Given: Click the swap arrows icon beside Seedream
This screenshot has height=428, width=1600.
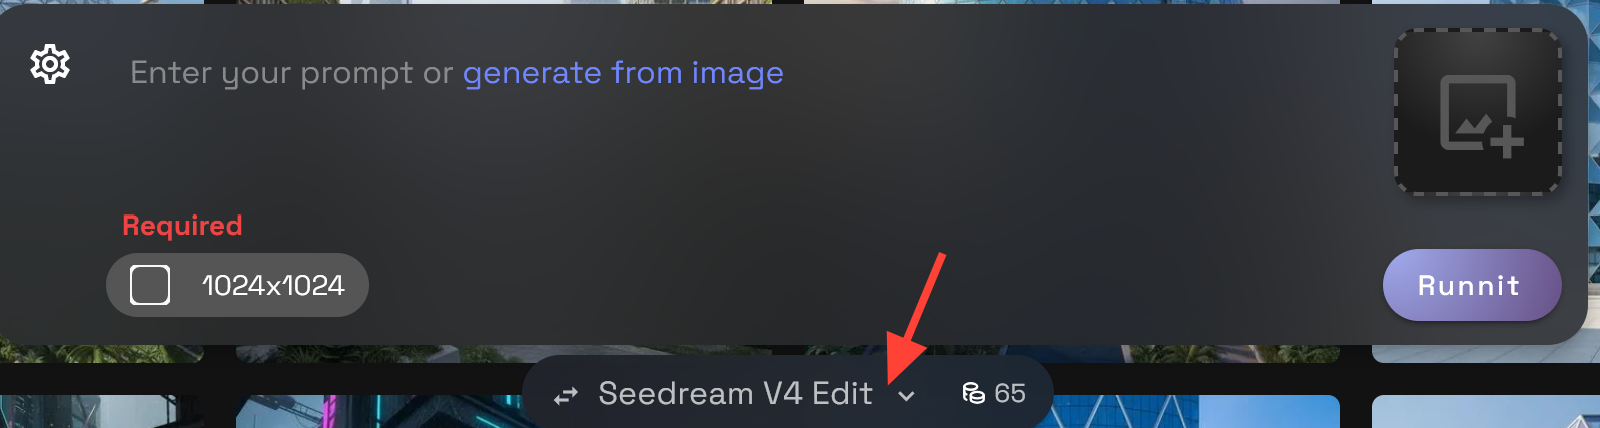Looking at the screenshot, I should 566,396.
